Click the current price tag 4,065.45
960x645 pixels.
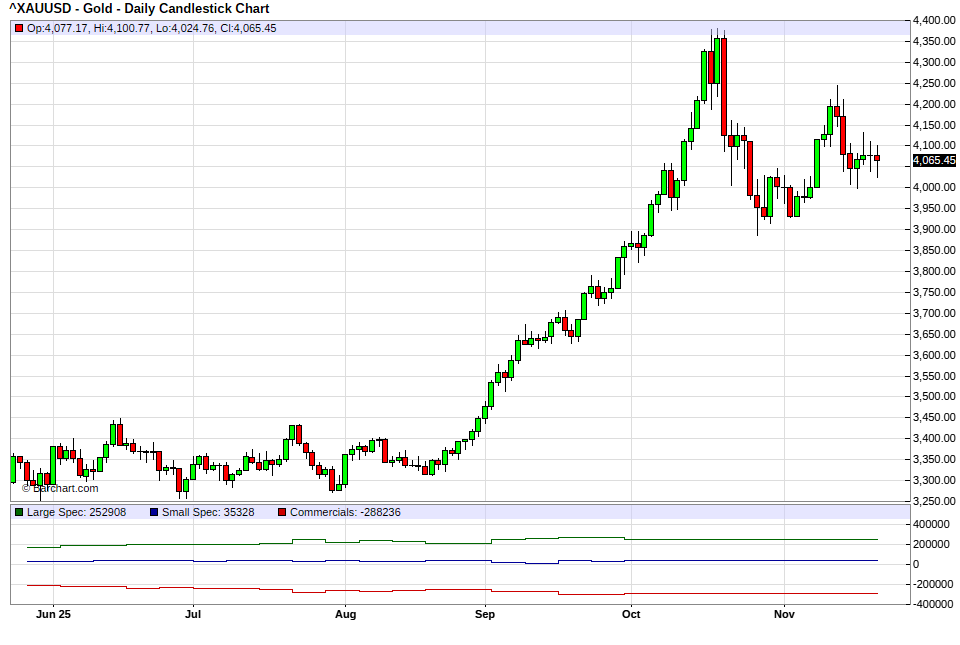point(934,160)
